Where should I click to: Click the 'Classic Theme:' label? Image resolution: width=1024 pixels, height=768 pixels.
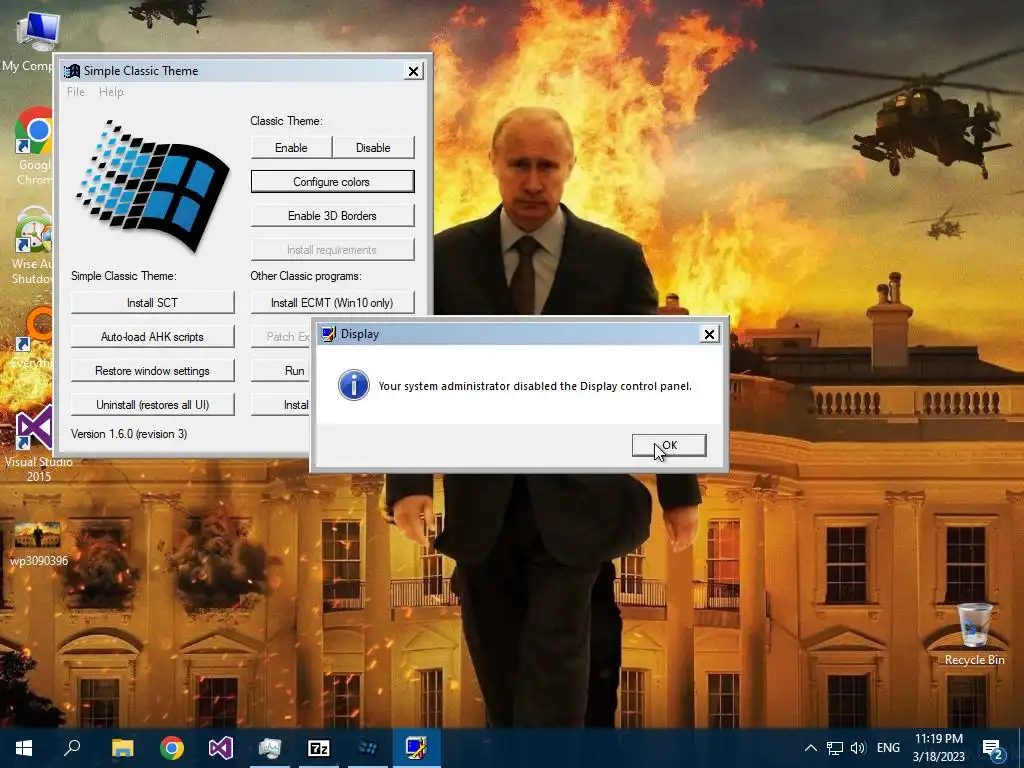point(286,121)
